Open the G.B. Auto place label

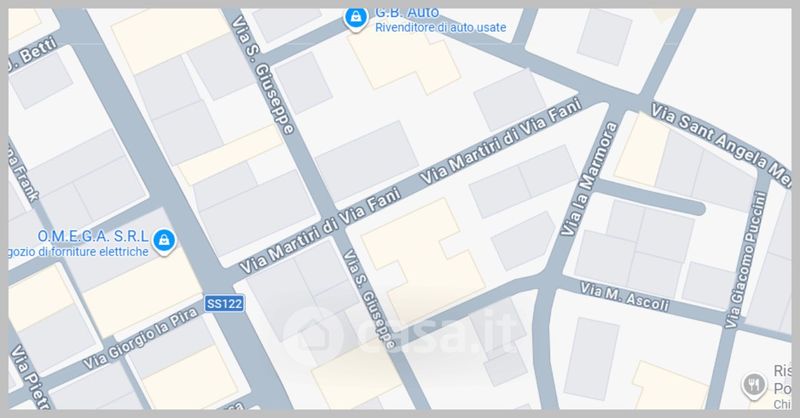pos(407,13)
